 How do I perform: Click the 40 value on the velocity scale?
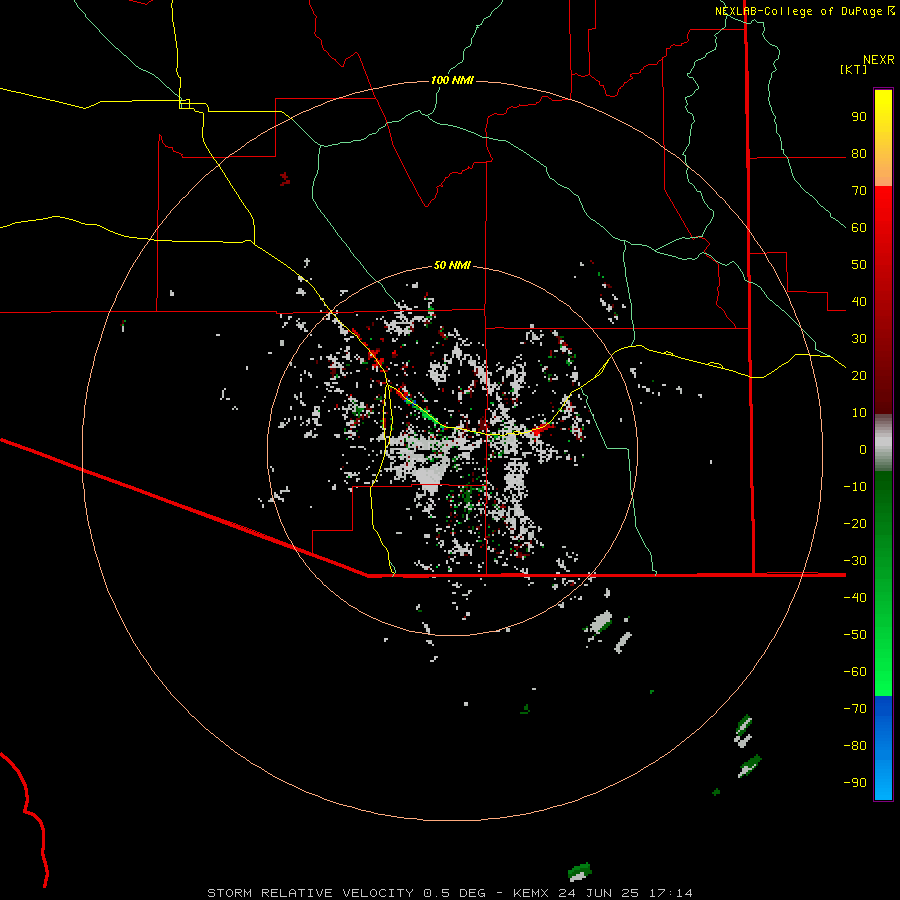point(859,302)
